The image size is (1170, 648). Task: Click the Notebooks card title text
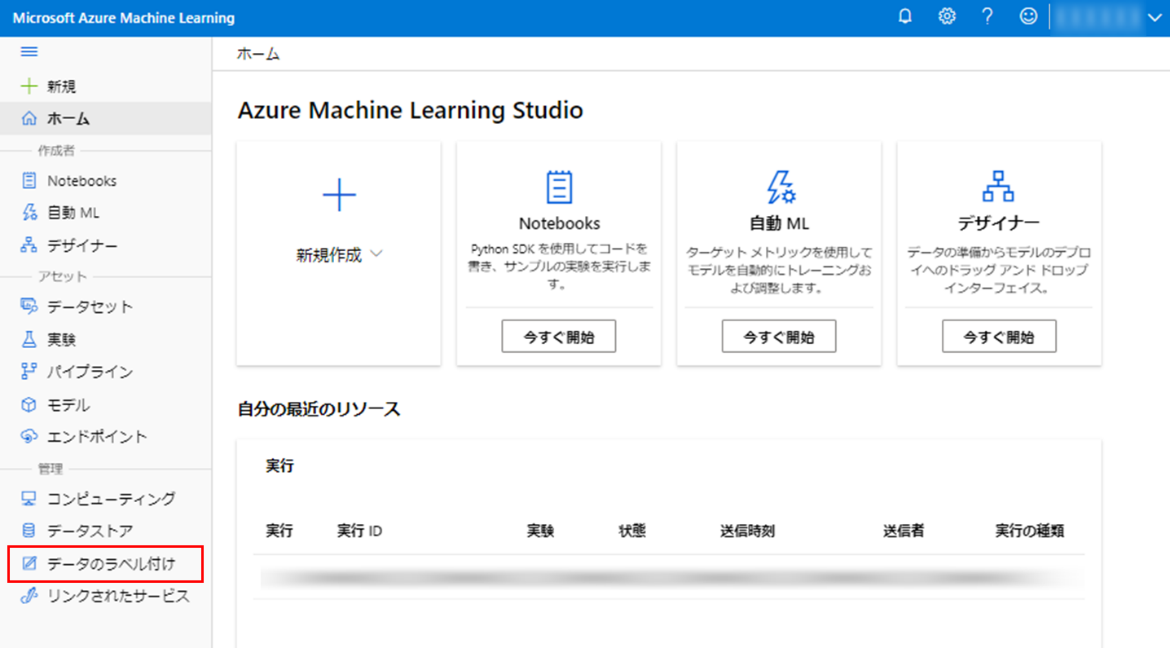[559, 223]
